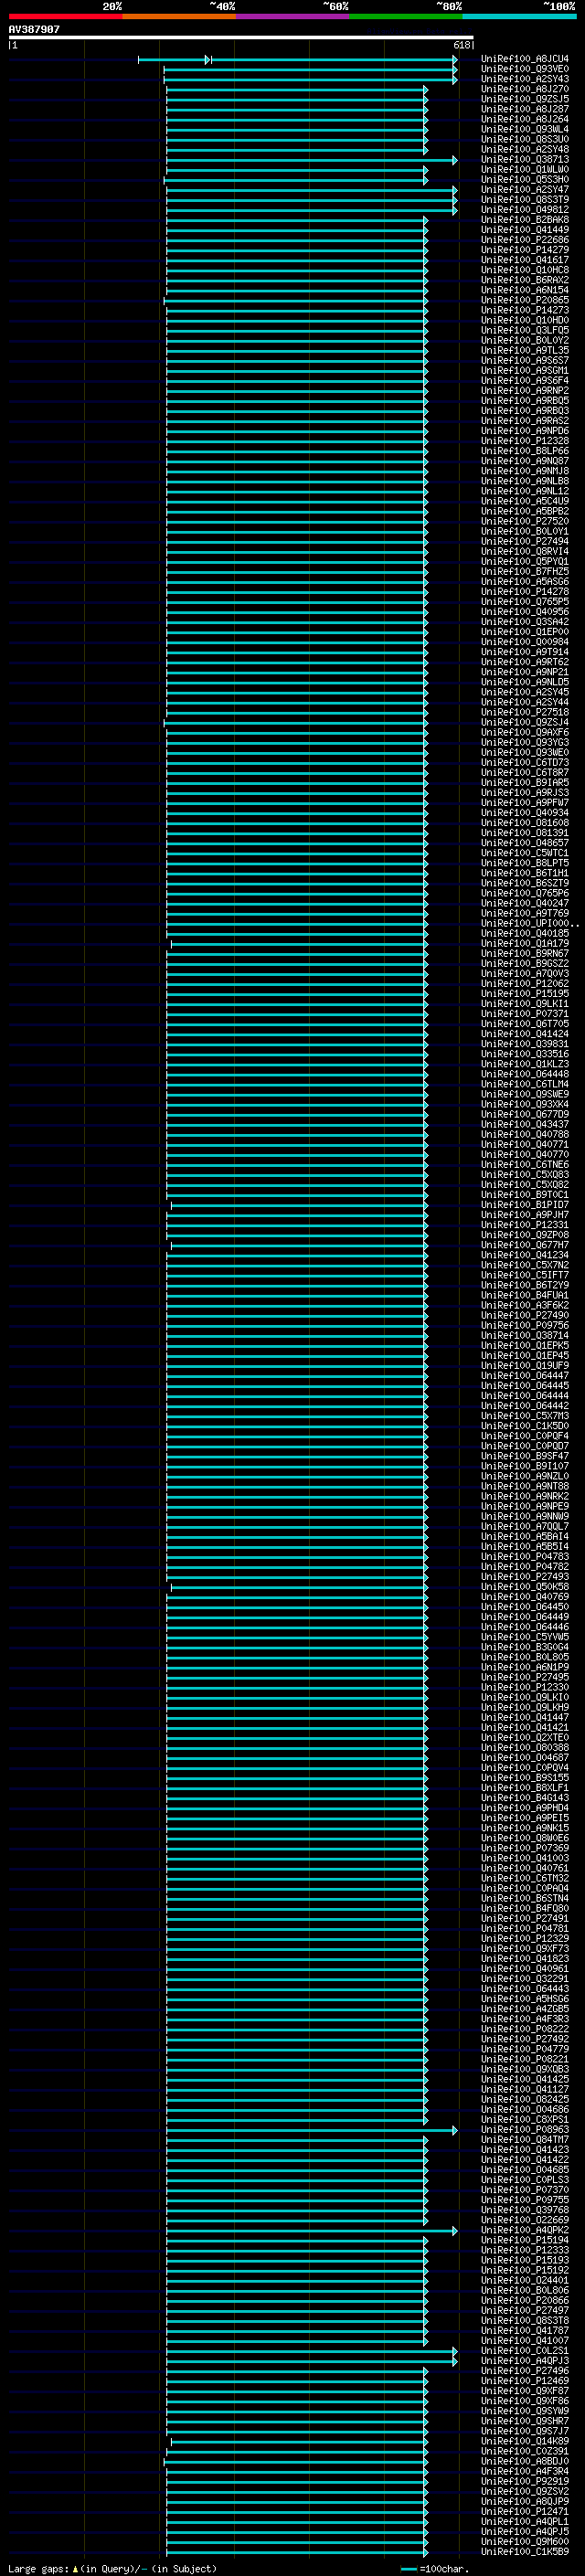The height and width of the screenshot is (2576, 585).
Task: Click the Large gaps legend text
Action: tap(112, 2568)
